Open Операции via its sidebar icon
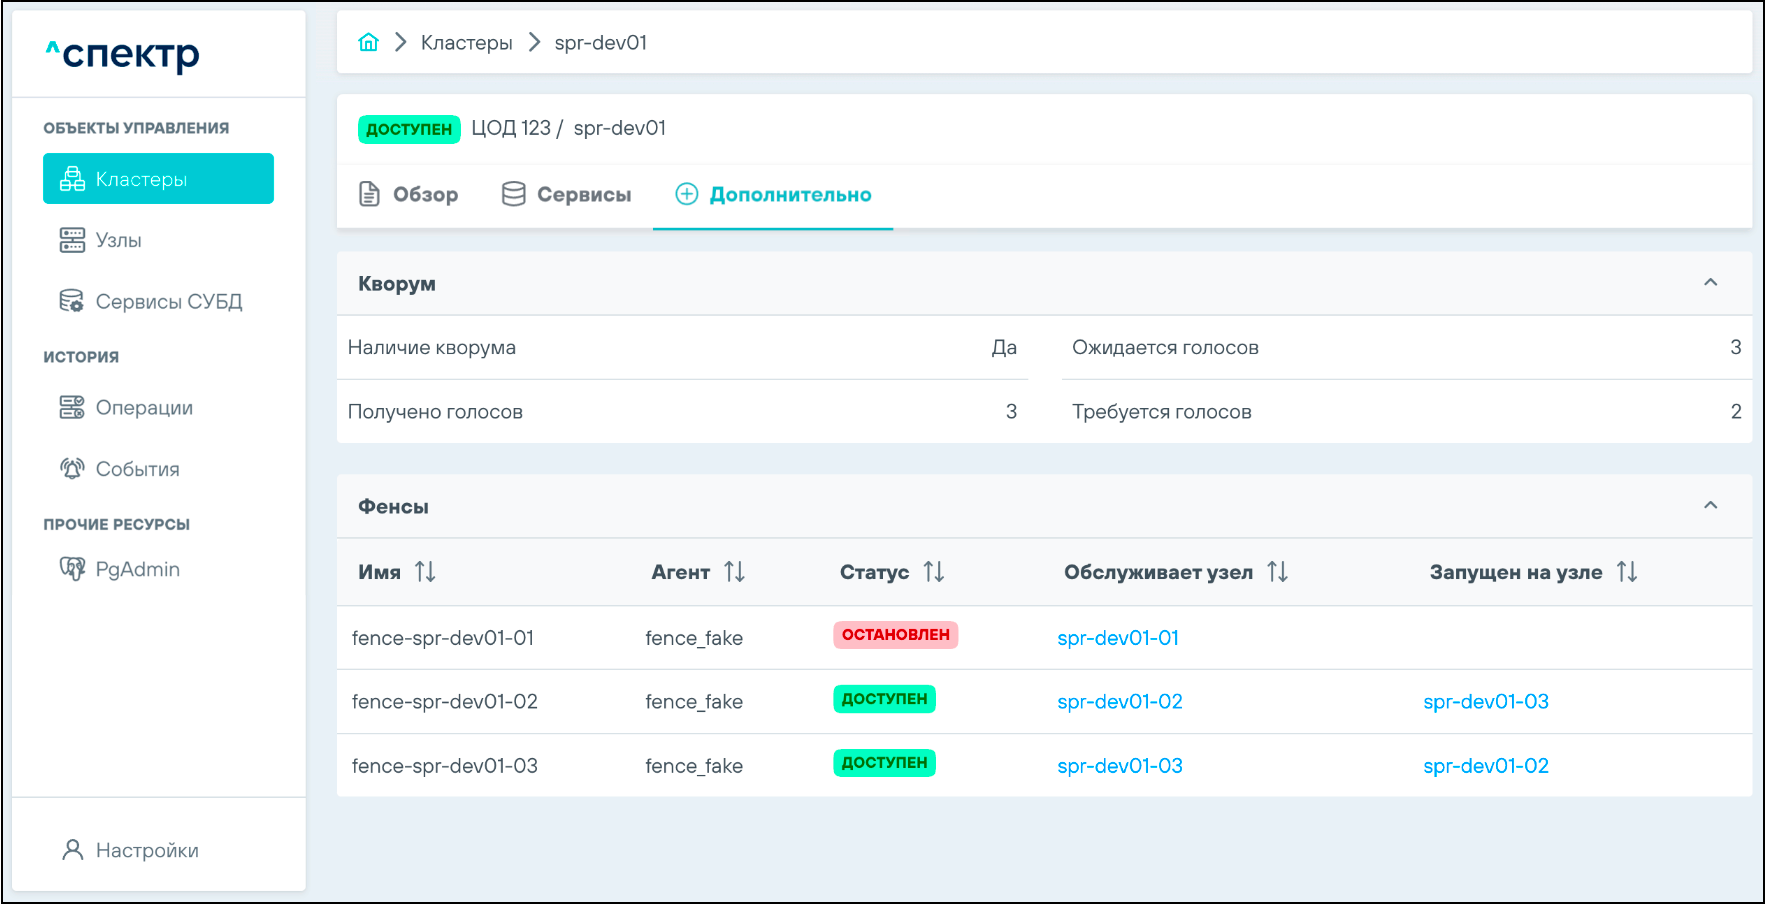 (72, 407)
